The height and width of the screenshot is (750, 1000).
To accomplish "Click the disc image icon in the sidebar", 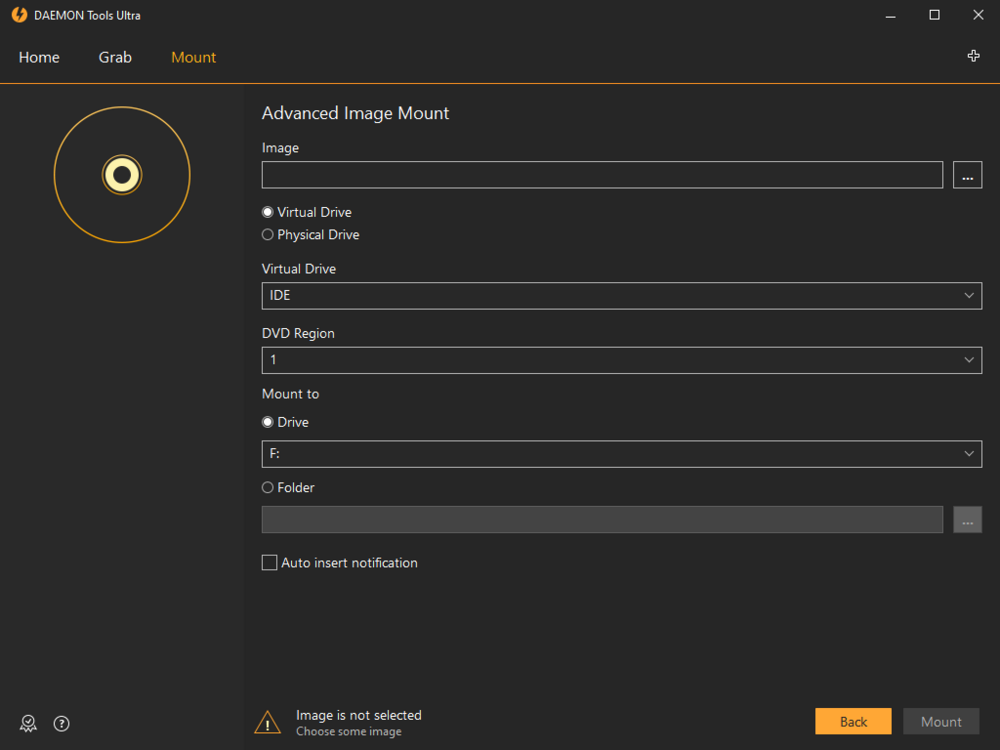I will click(122, 175).
